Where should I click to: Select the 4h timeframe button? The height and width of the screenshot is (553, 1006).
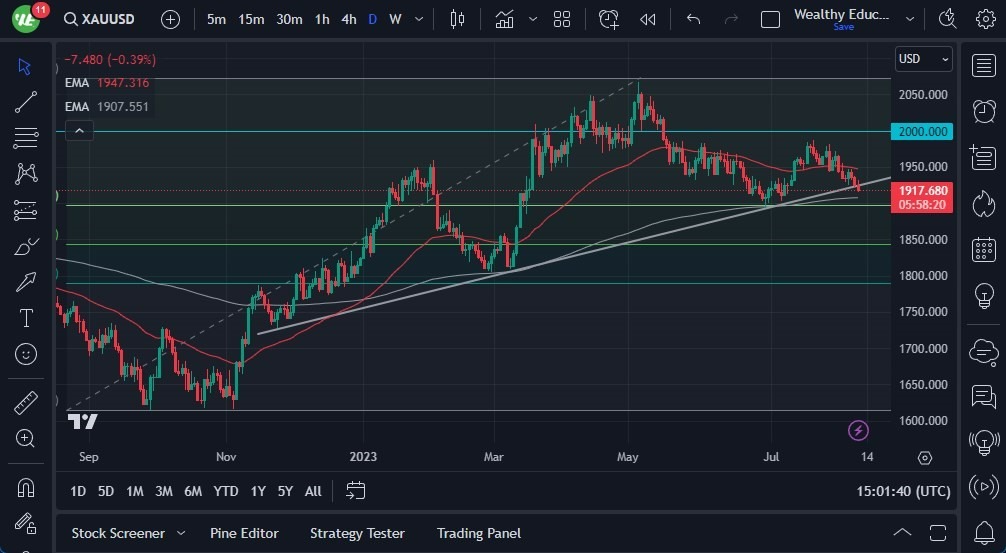pos(348,19)
